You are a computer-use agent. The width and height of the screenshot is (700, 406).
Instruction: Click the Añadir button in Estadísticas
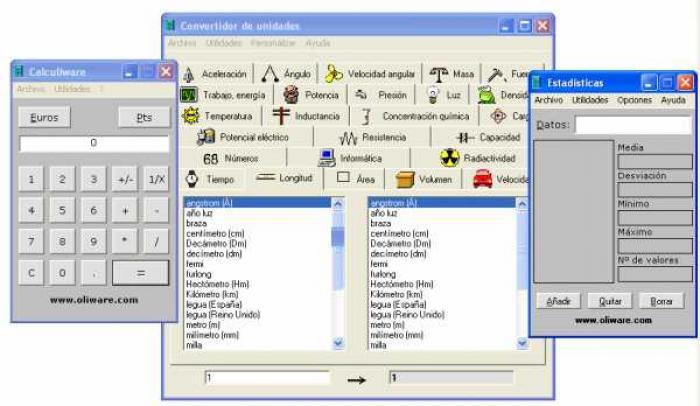point(558,301)
